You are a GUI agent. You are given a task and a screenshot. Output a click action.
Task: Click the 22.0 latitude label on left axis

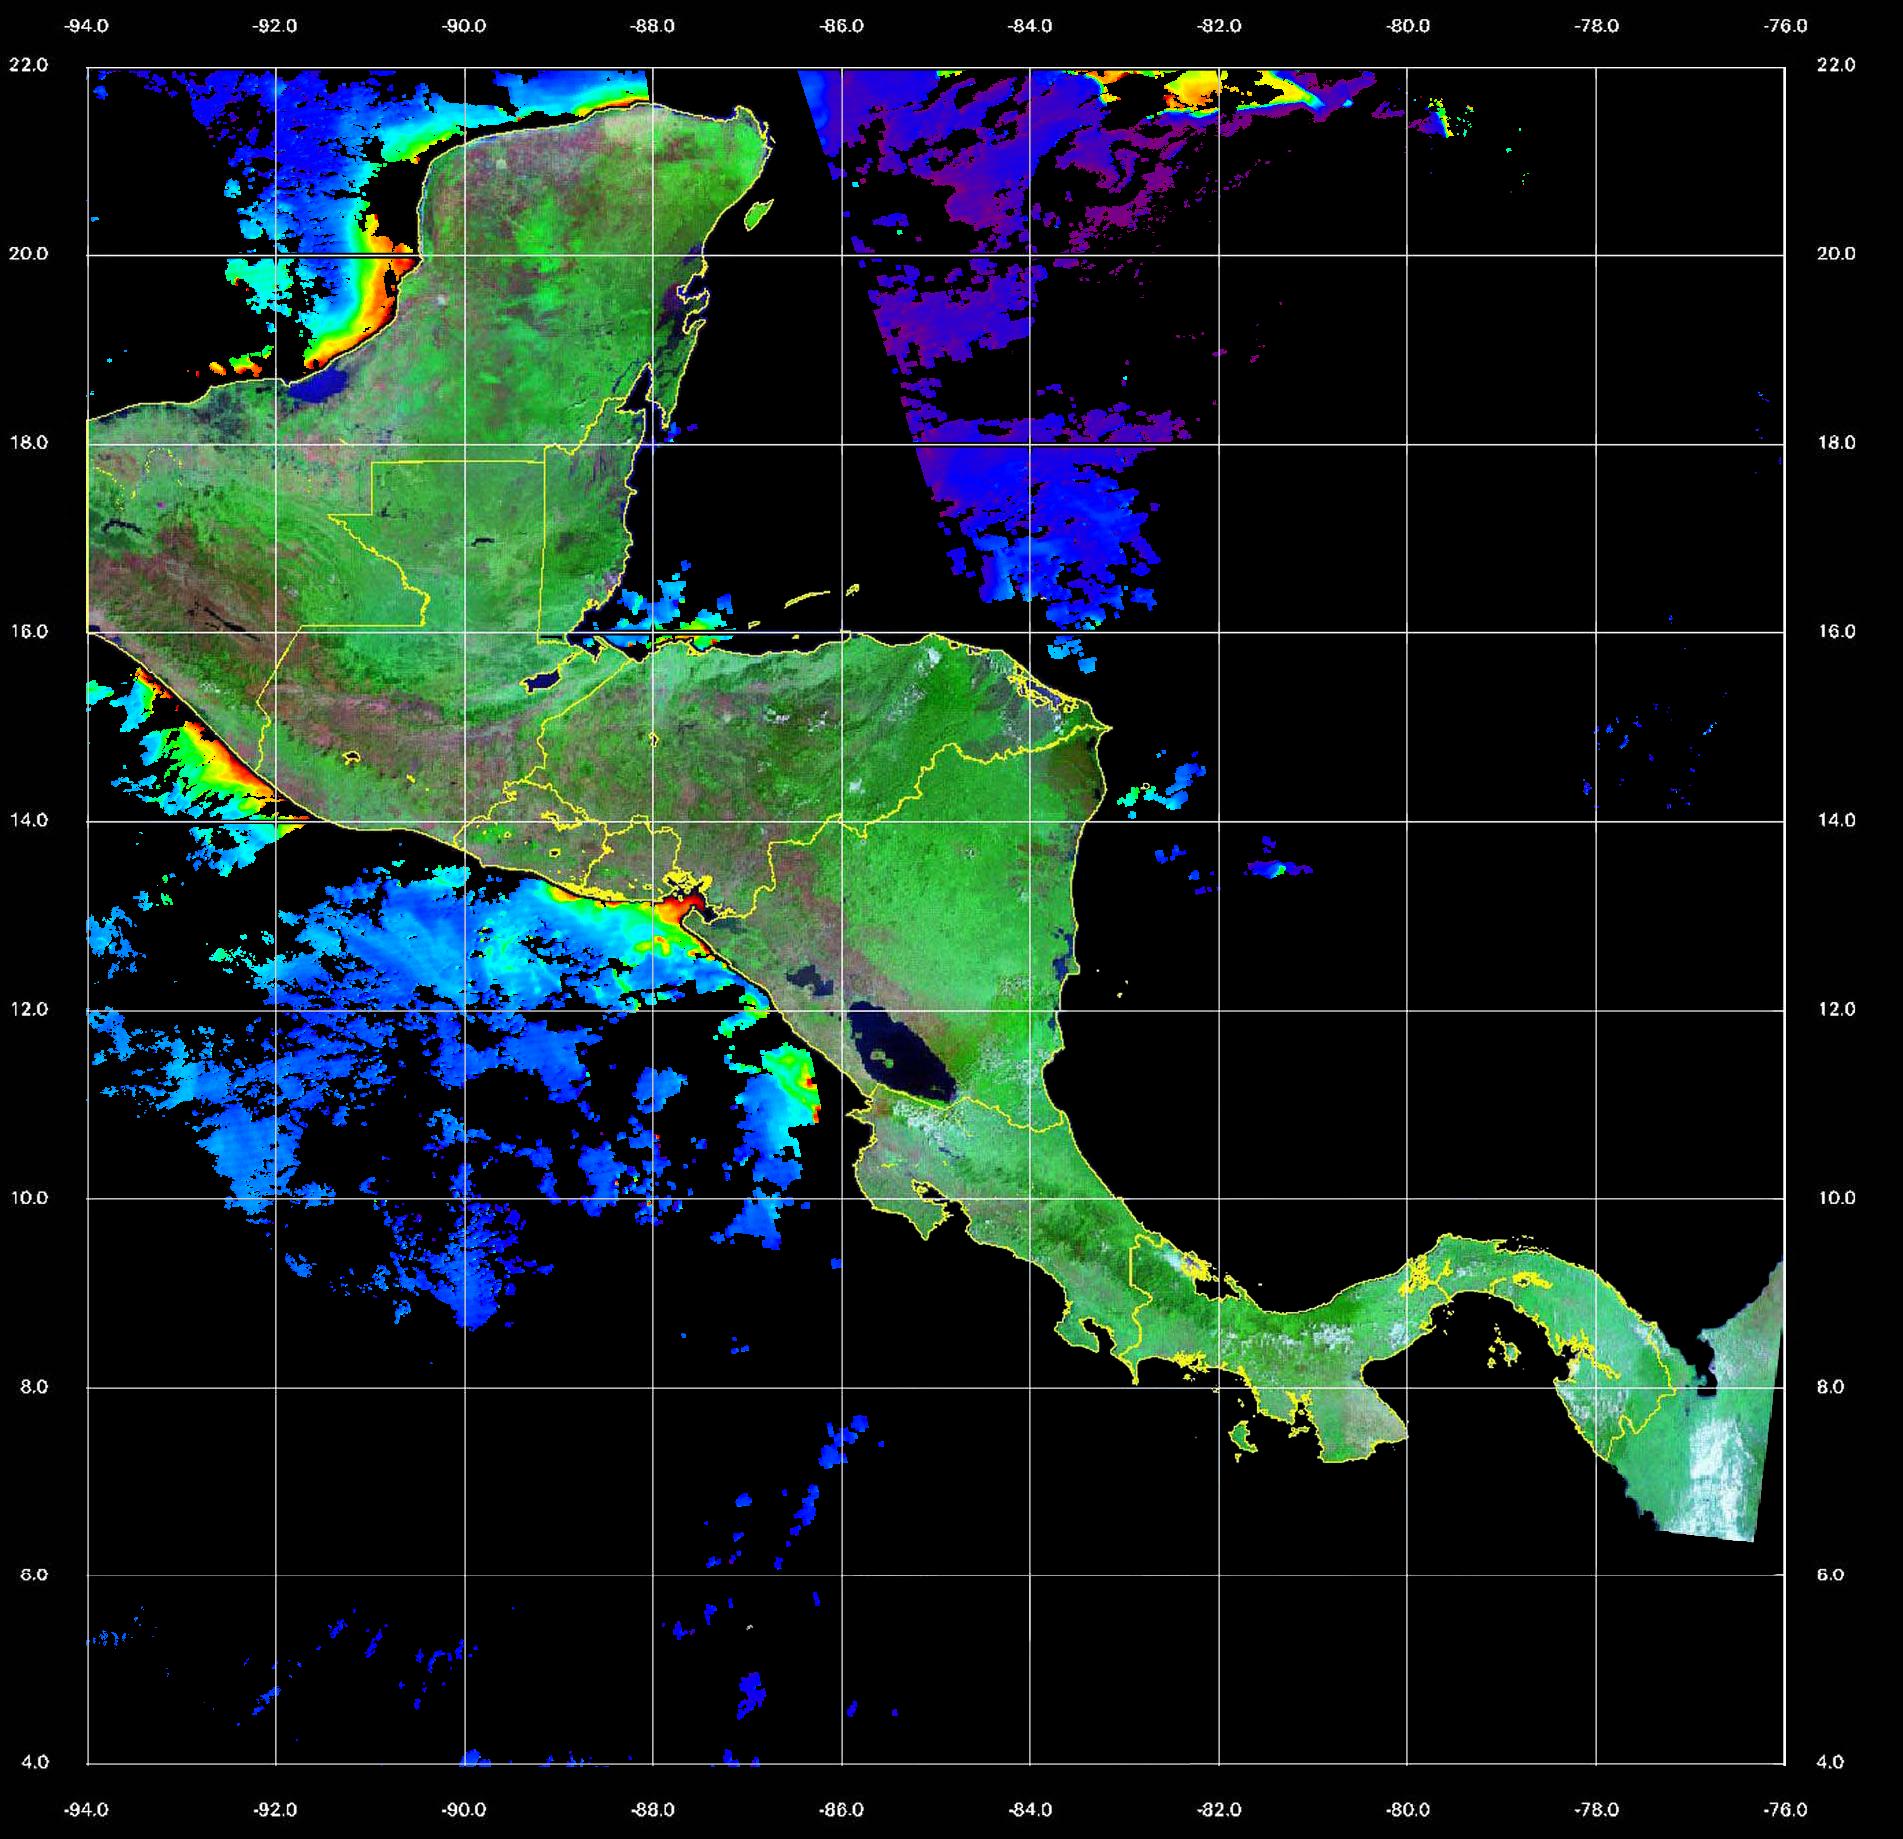click(29, 65)
